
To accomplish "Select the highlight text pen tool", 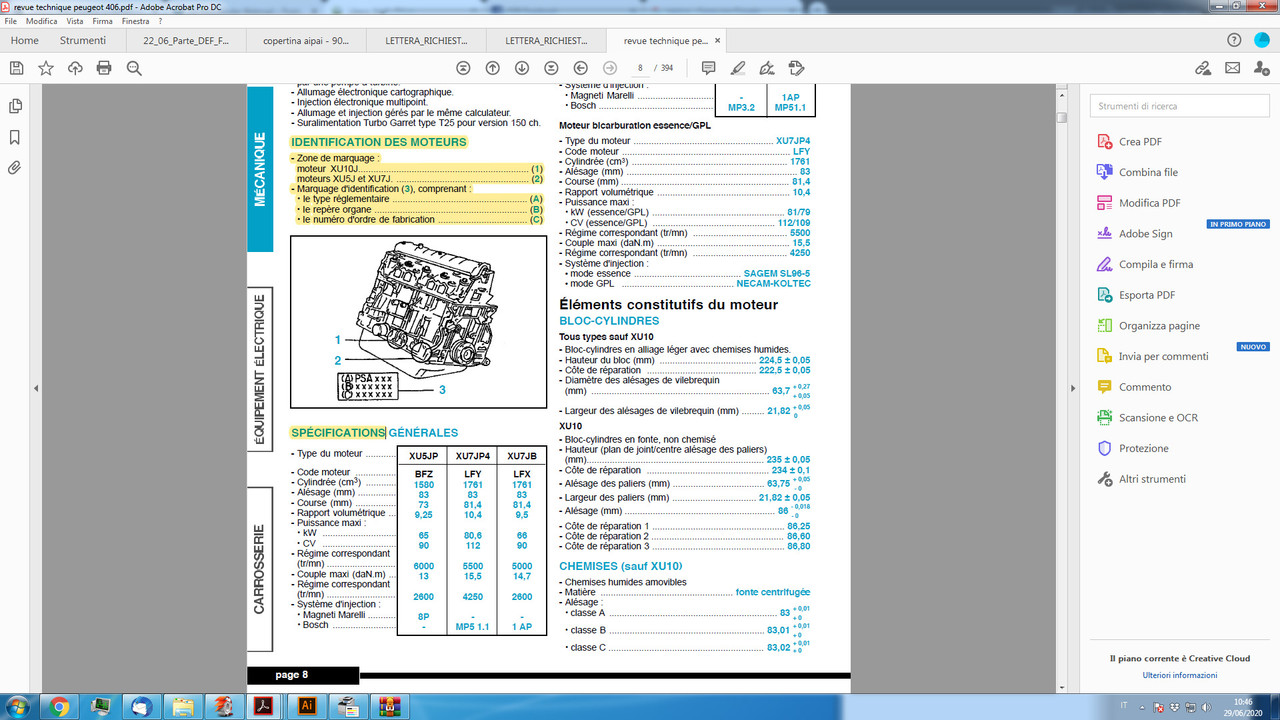I will point(738,68).
